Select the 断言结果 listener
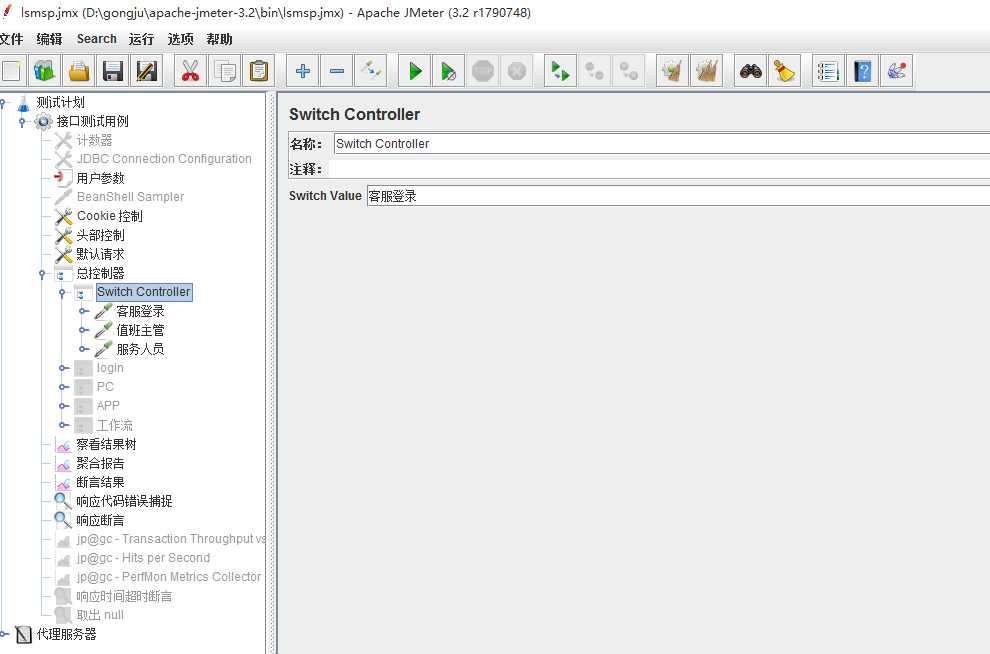Image resolution: width=990 pixels, height=654 pixels. coord(100,482)
